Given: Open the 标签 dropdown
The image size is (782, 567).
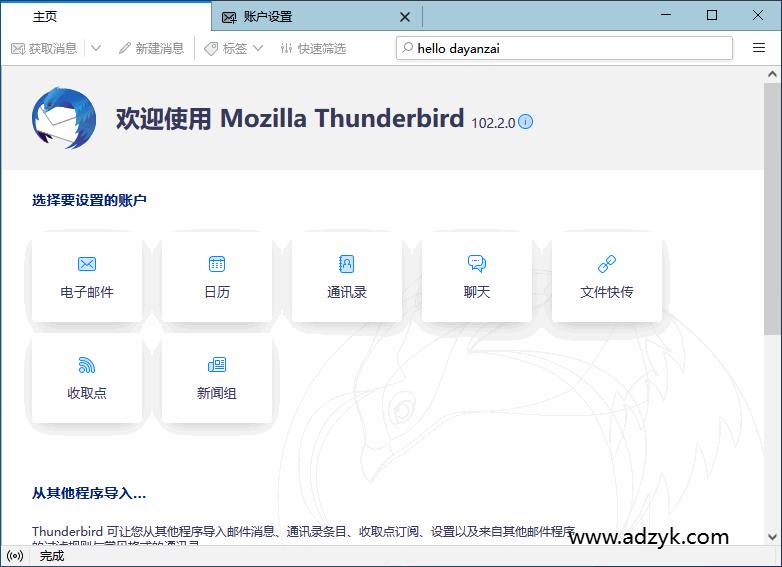Looking at the screenshot, I should pos(233,48).
